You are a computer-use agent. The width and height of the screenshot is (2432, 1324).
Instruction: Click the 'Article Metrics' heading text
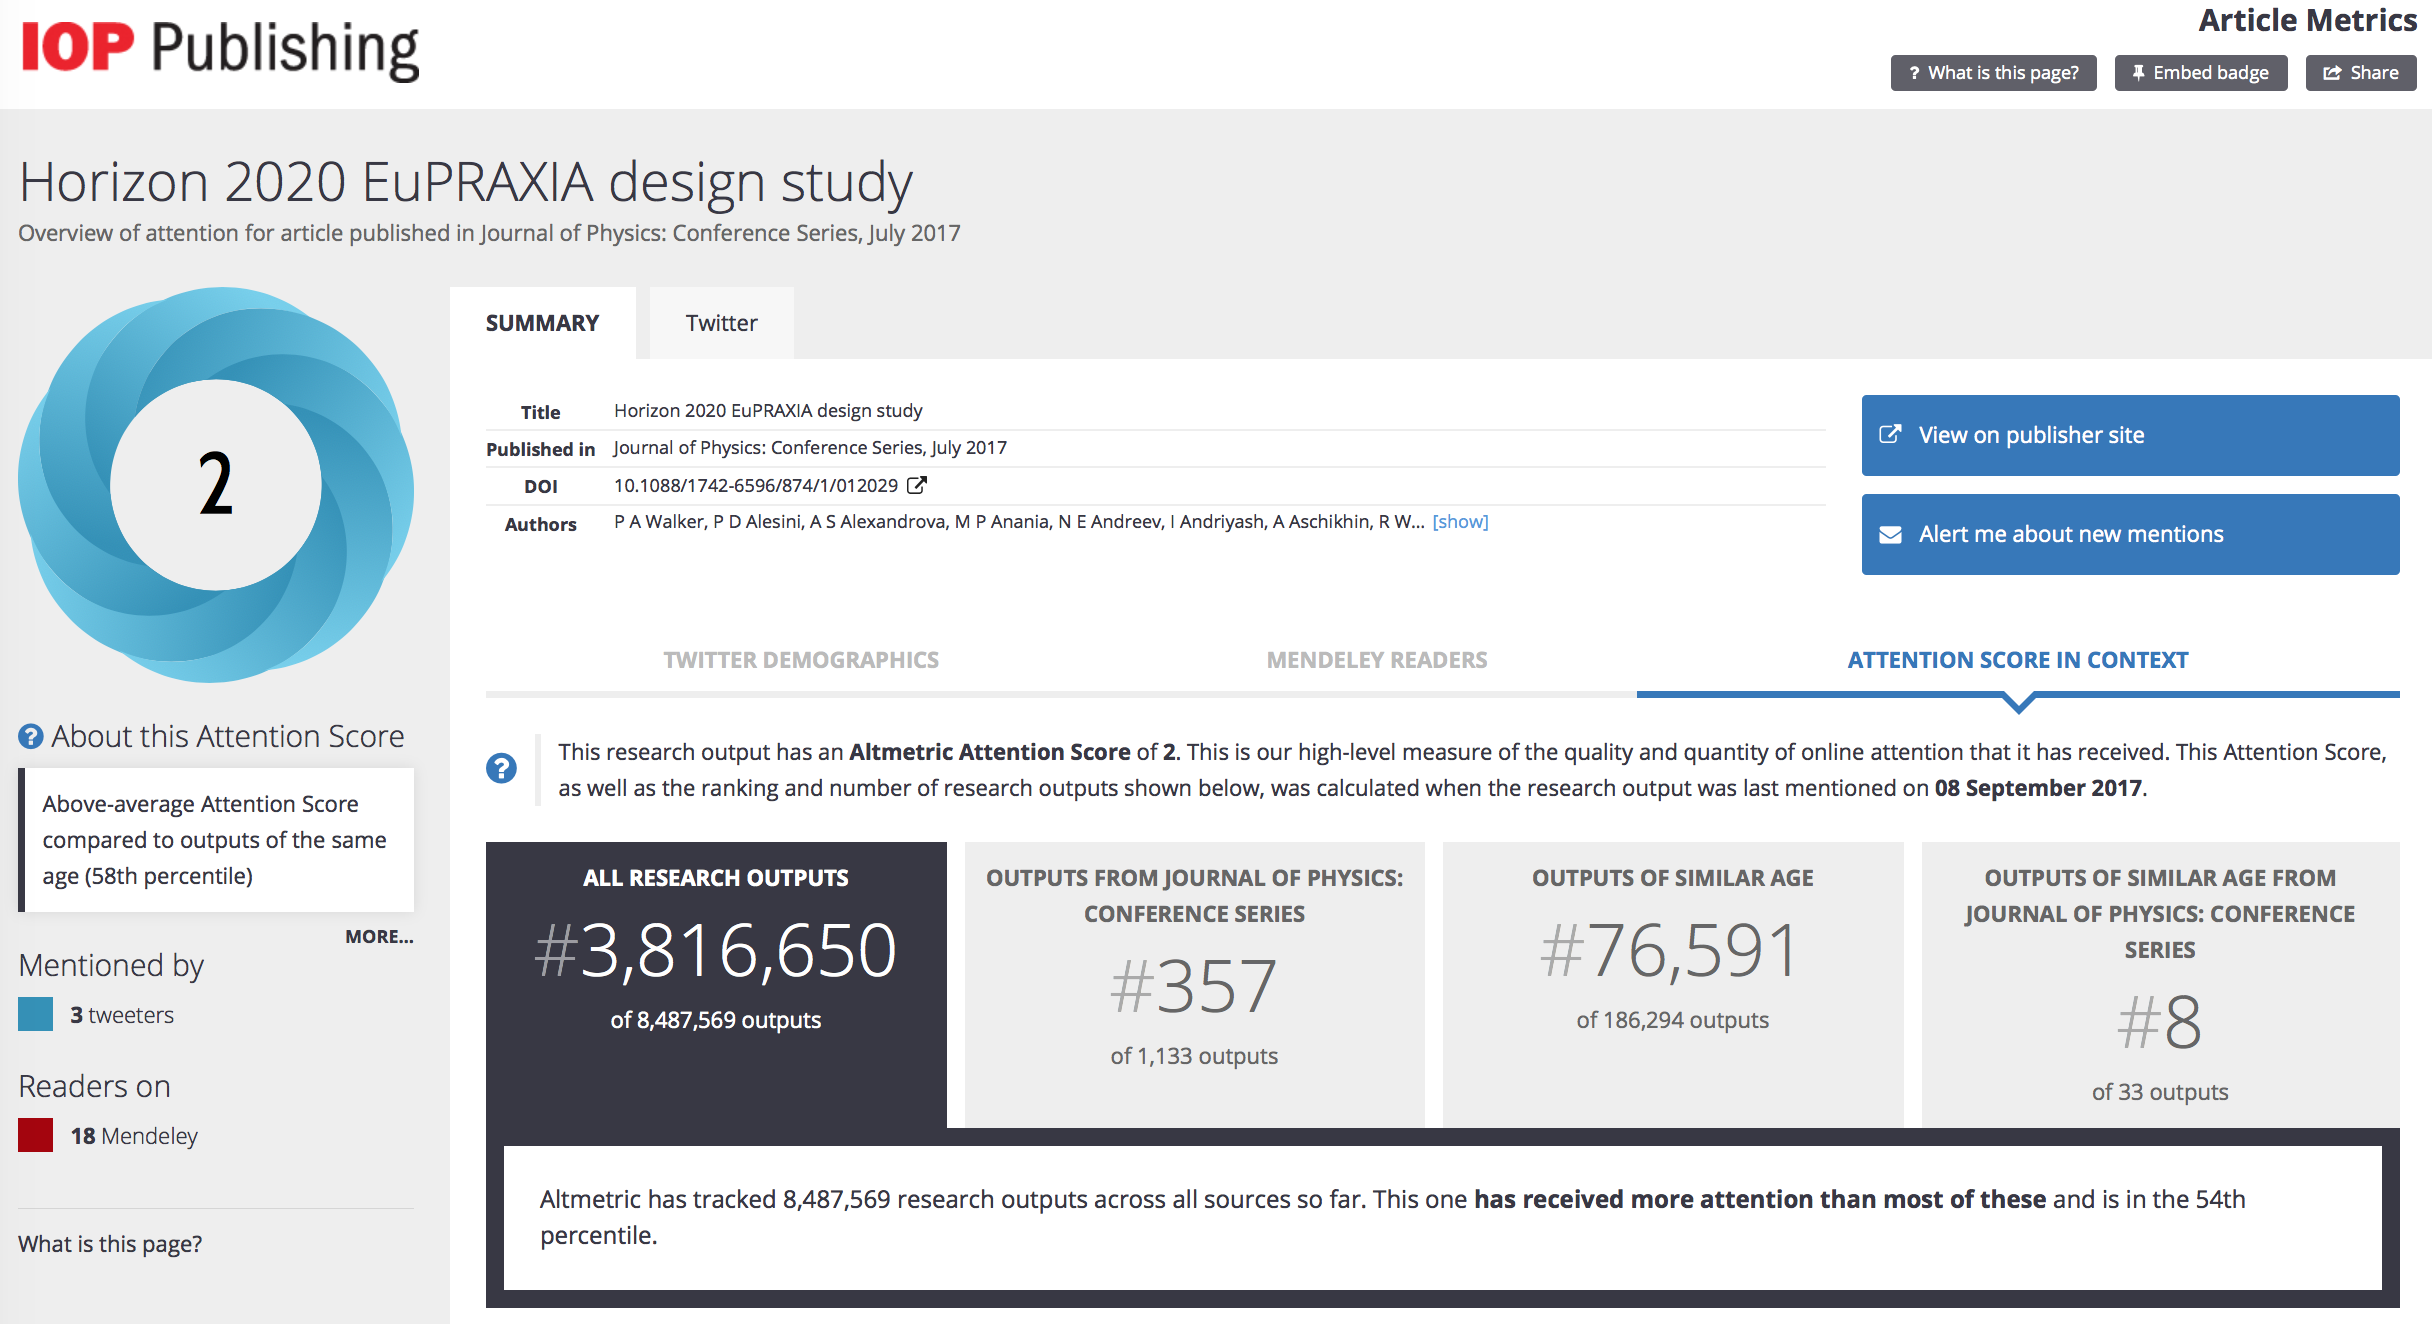point(2307,20)
